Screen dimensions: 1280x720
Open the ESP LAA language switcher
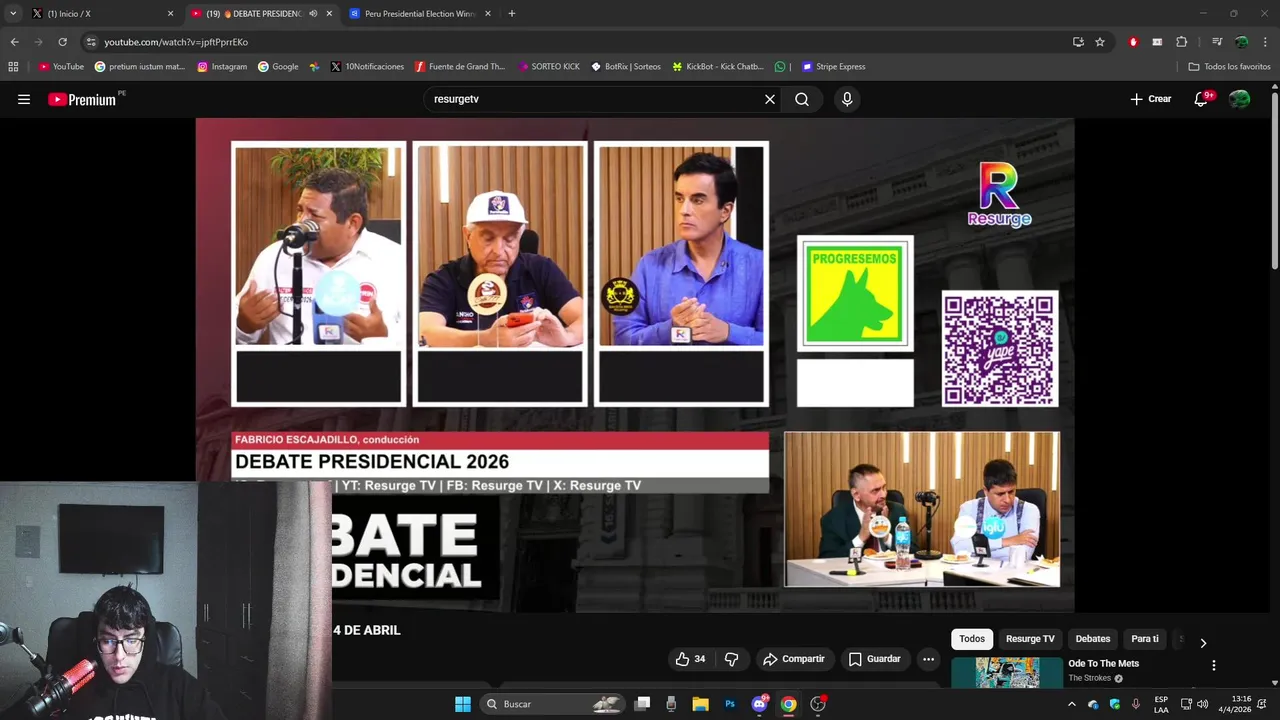click(1161, 704)
